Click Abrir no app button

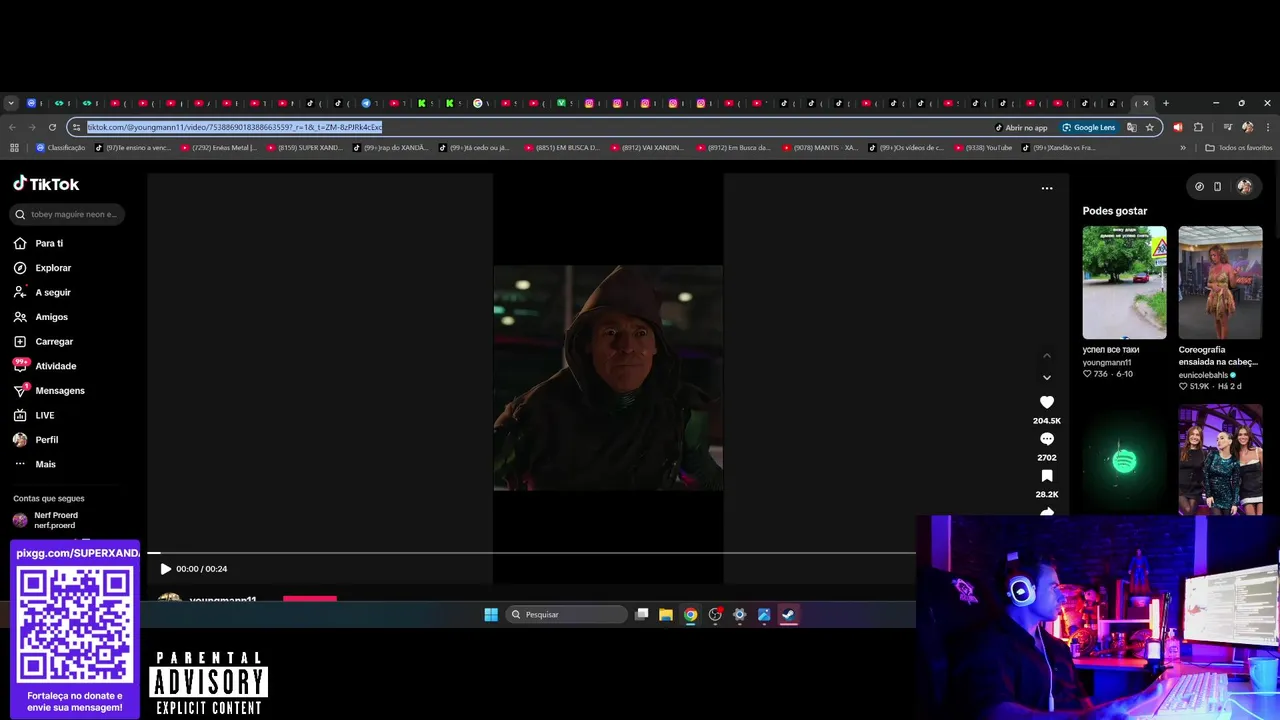pos(1021,127)
